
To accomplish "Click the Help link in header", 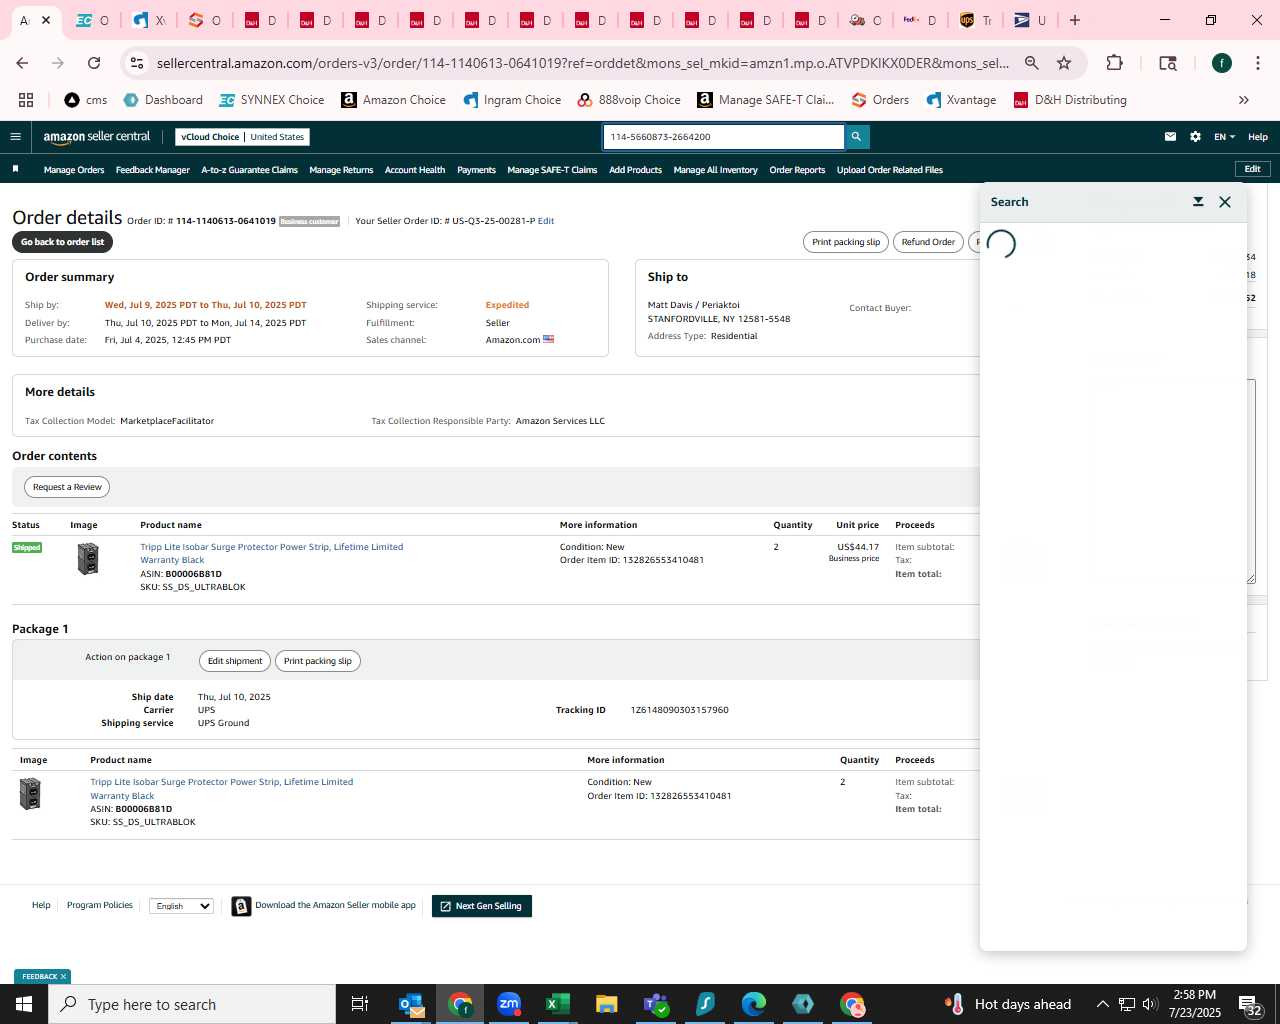I will tap(1258, 137).
